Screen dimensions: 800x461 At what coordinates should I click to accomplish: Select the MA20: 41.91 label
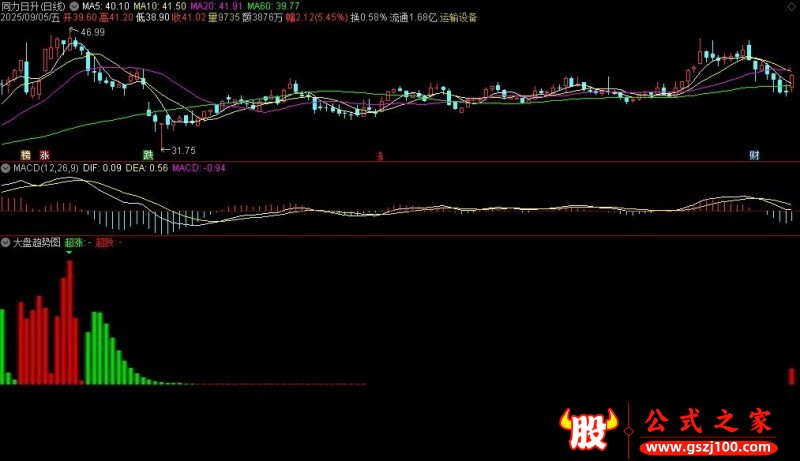coord(216,7)
